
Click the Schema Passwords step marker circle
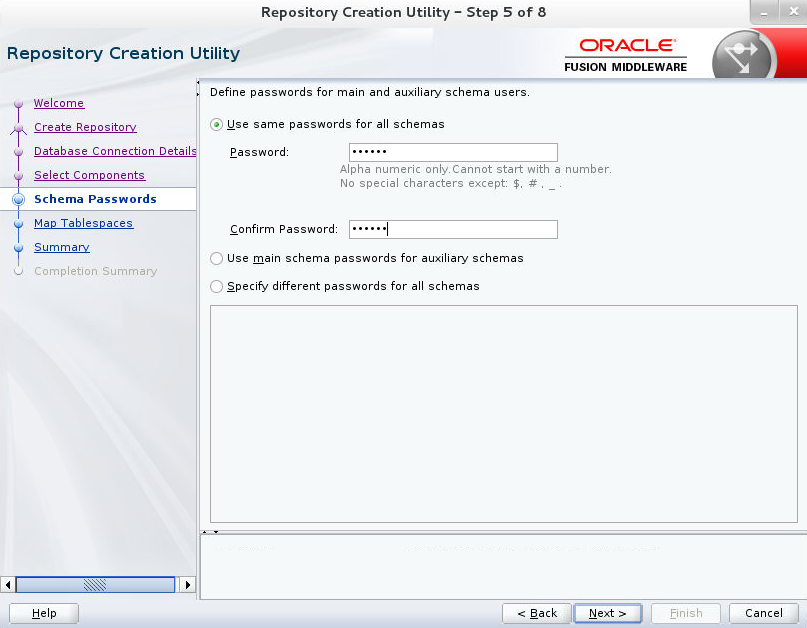[18, 199]
